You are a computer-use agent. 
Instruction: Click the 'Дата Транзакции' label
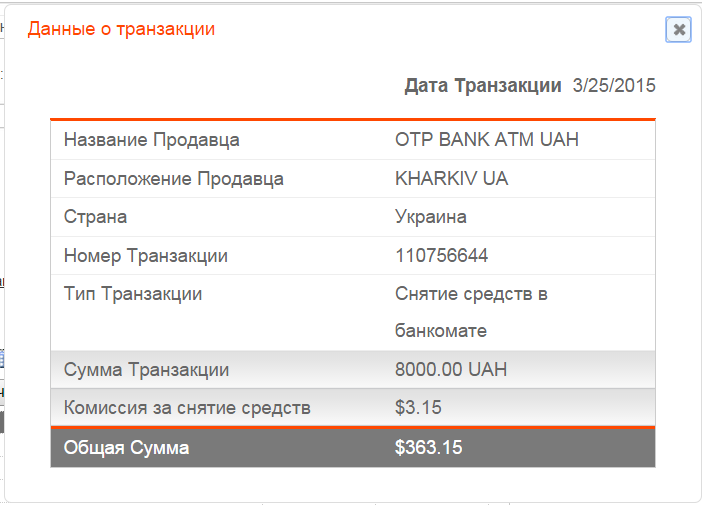click(482, 86)
